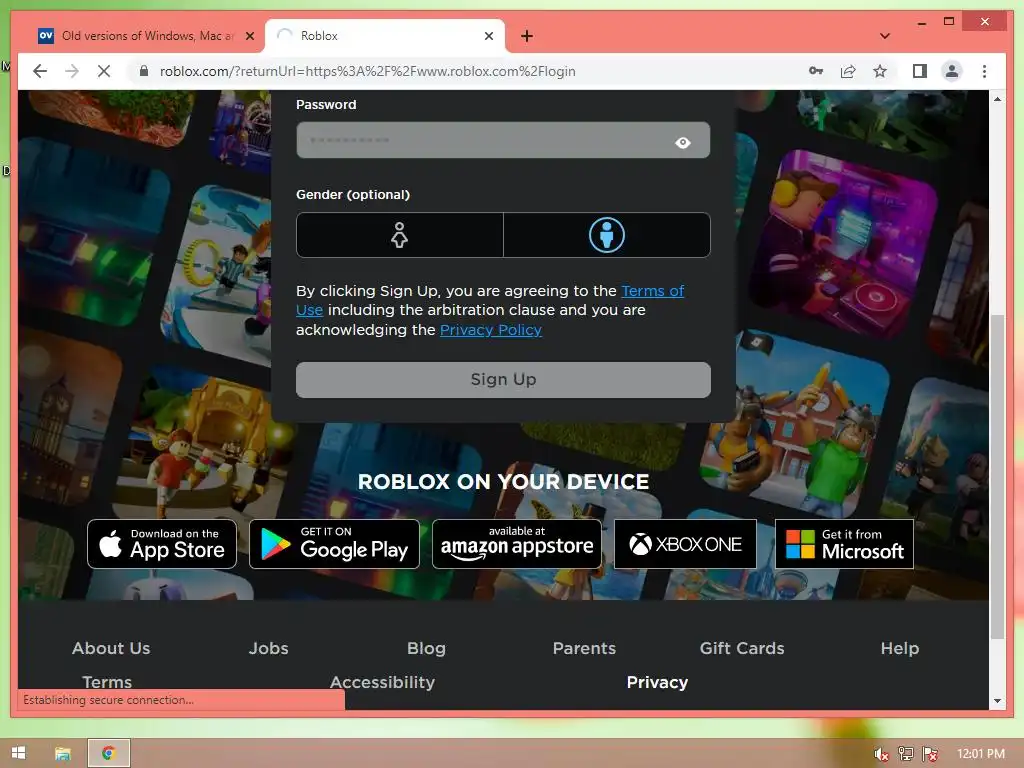Open the Xbox One badge
Screen dimensions: 1024x768
tap(685, 544)
